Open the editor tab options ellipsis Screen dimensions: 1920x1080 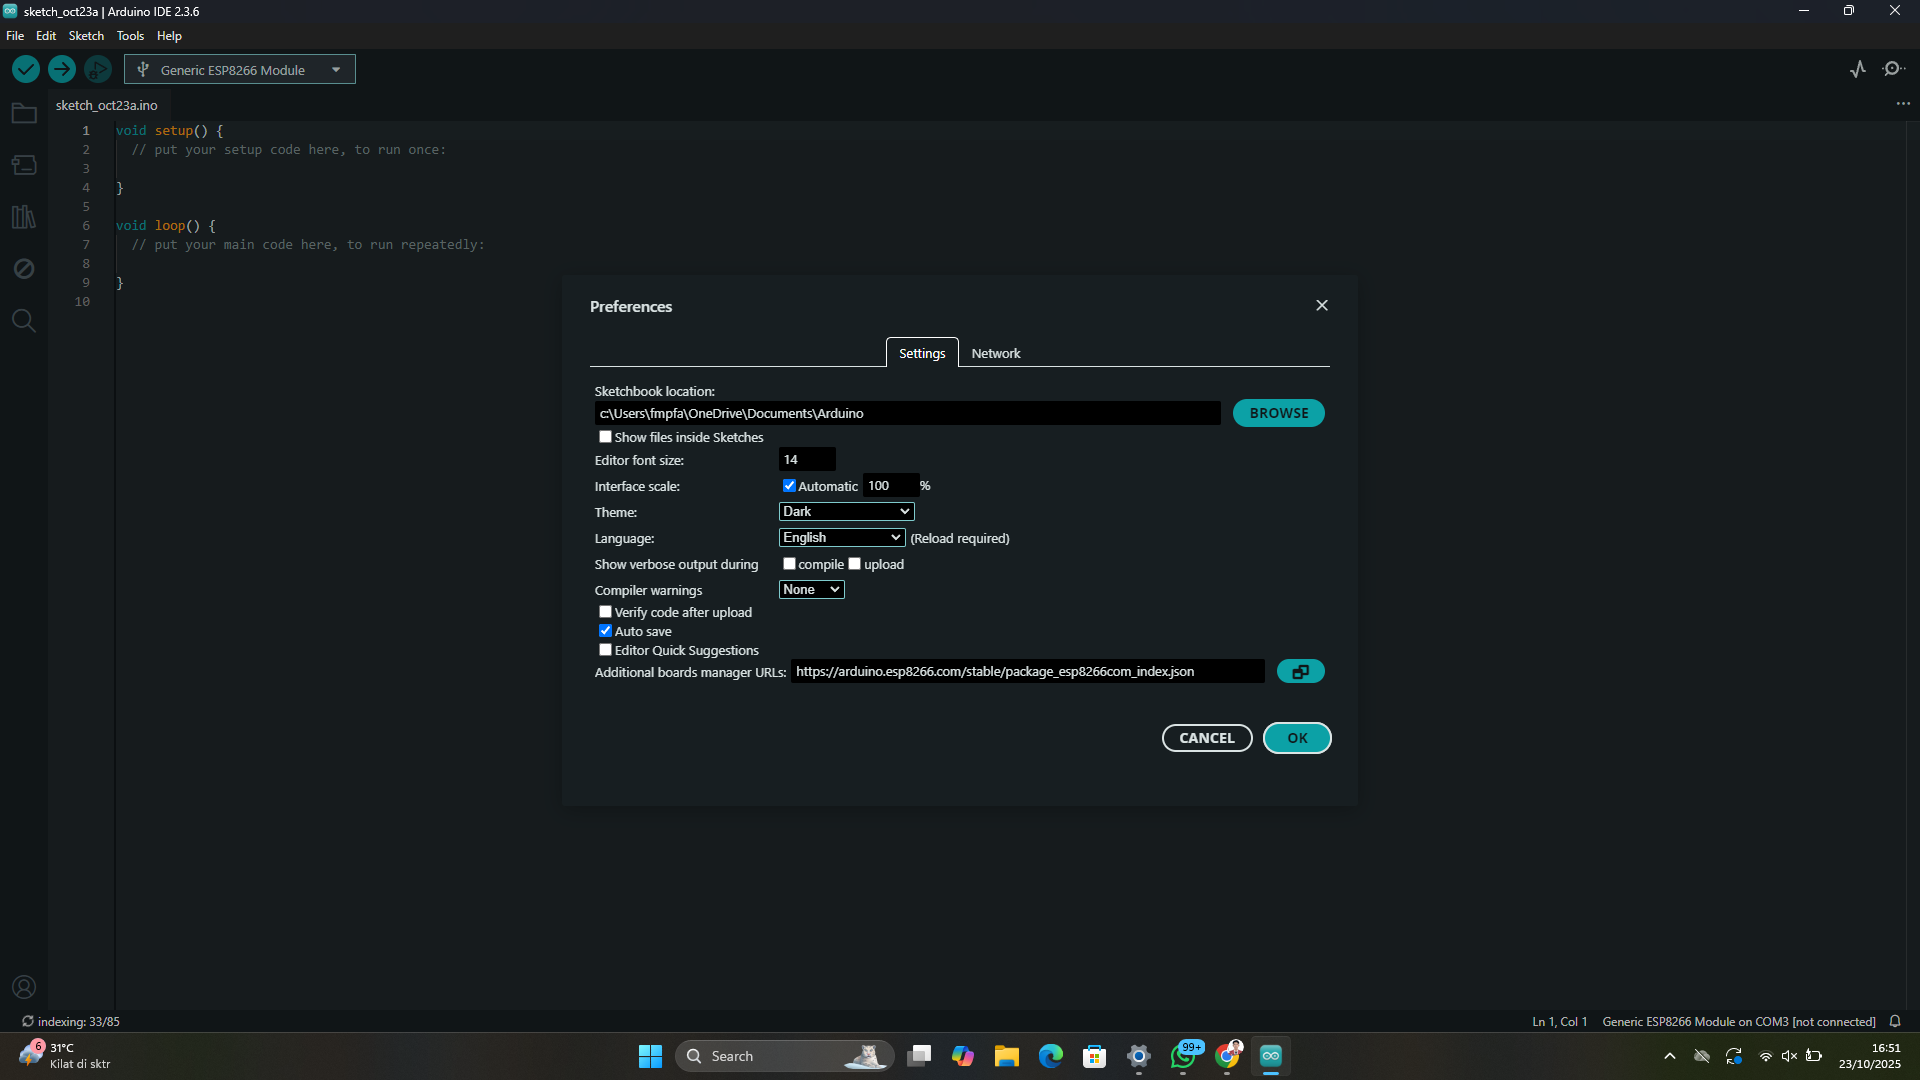tap(1903, 104)
